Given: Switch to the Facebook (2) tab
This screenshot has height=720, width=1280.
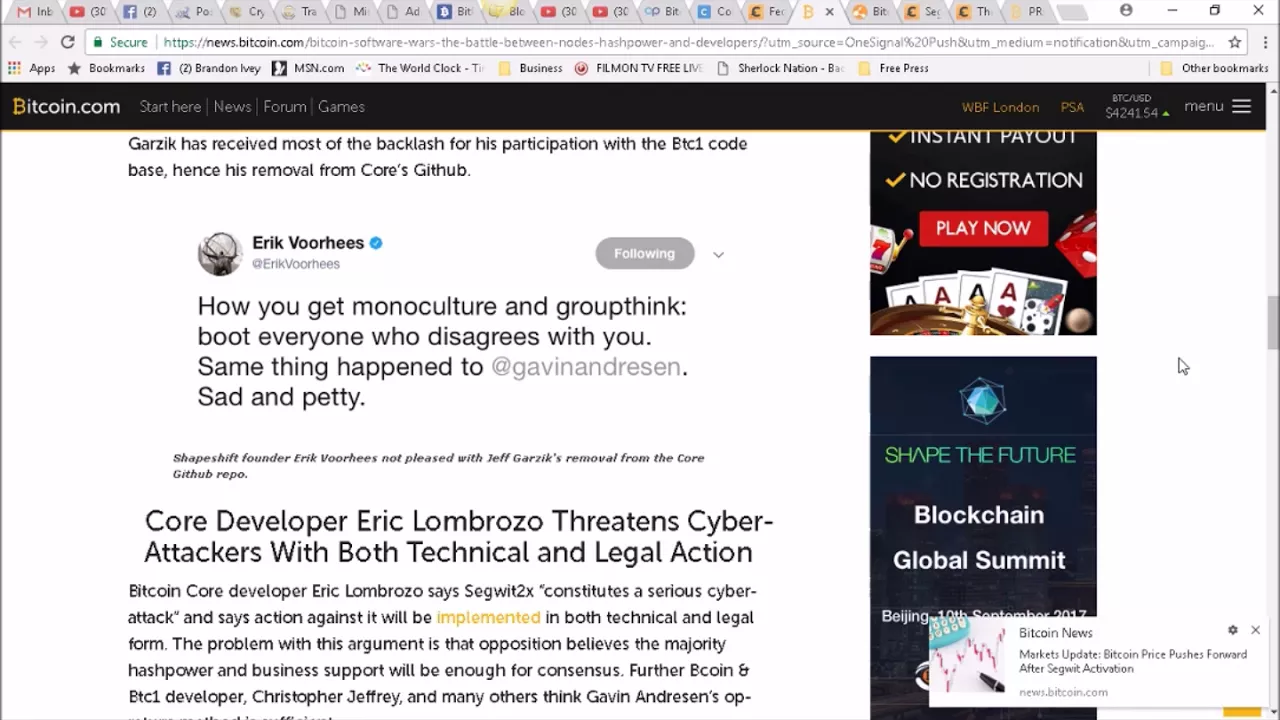Looking at the screenshot, I should tap(138, 12).
